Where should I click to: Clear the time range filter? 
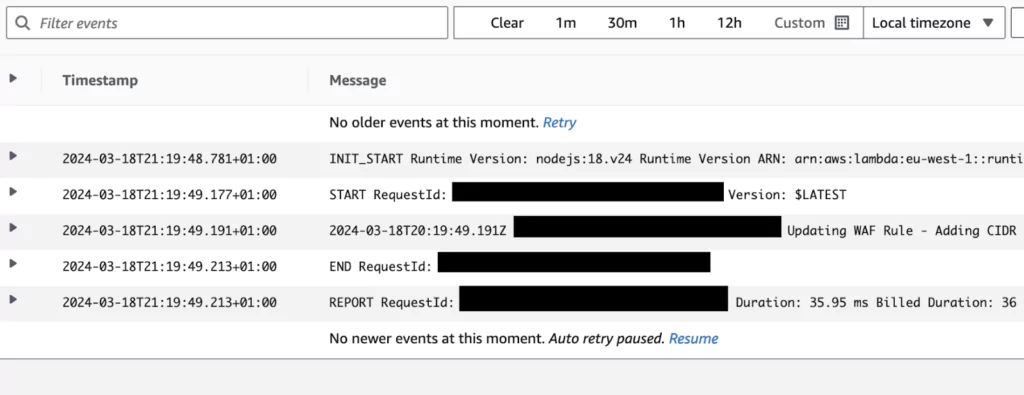pos(507,23)
